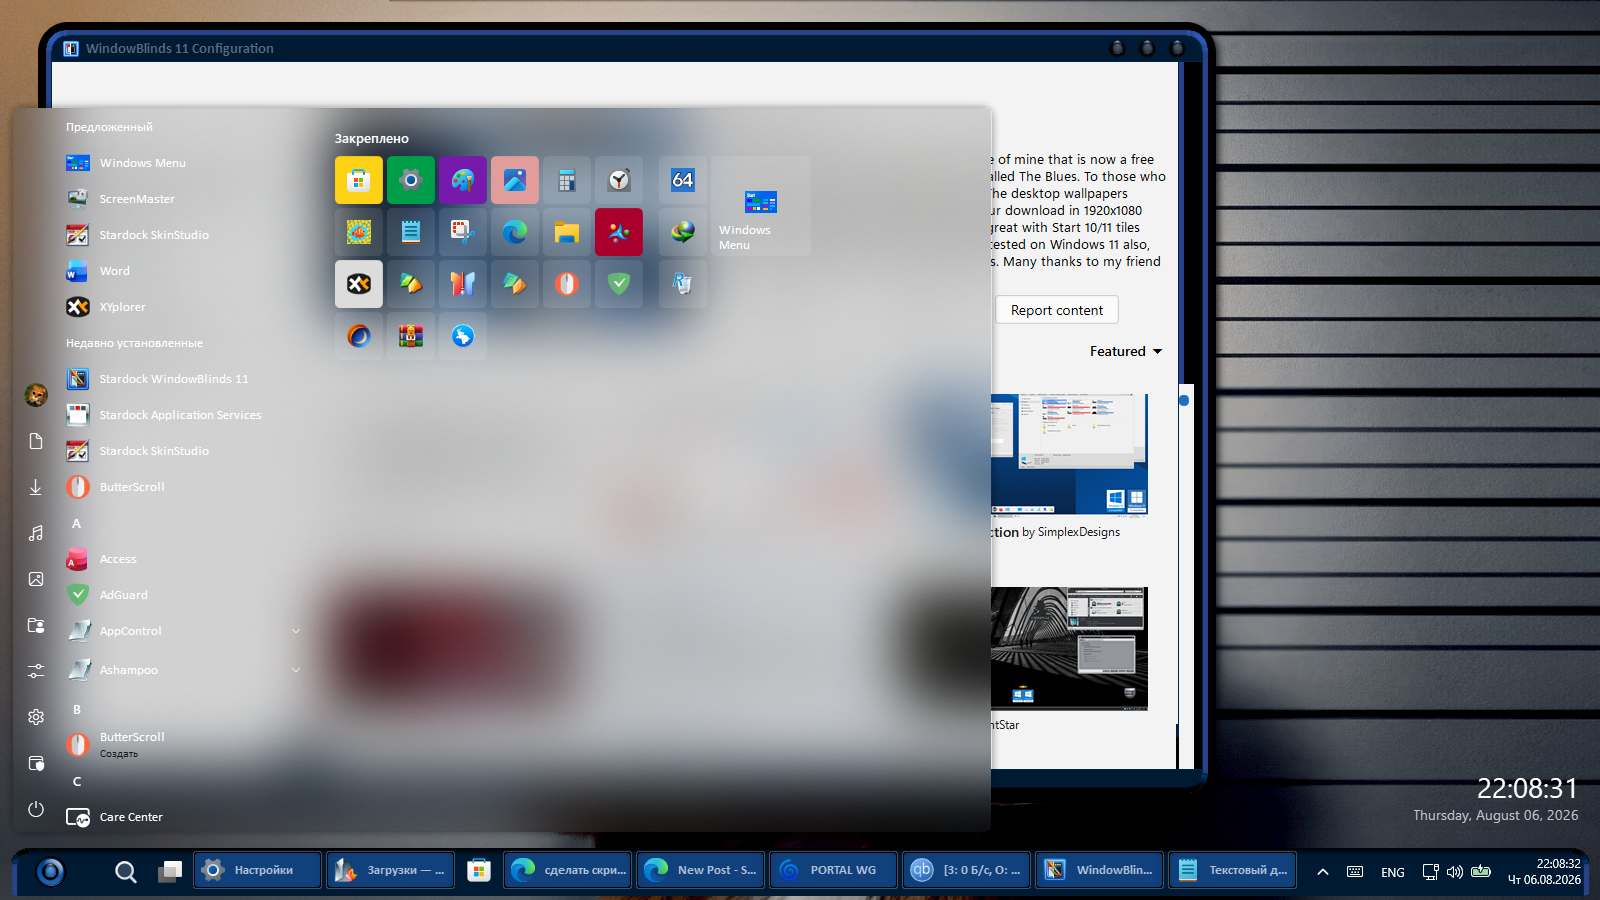The width and height of the screenshot is (1600, 900).
Task: Launch the pinned Calculator tile
Action: pos(567,180)
